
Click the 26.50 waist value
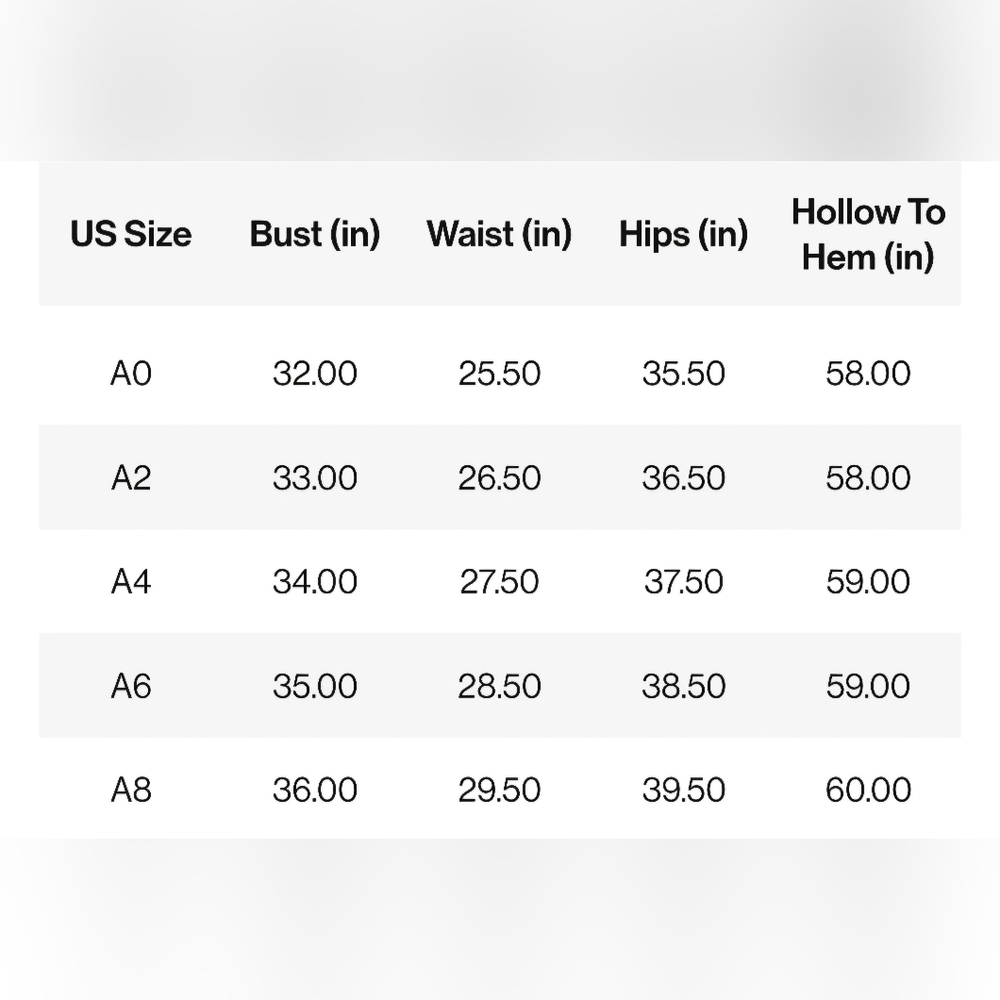click(499, 478)
